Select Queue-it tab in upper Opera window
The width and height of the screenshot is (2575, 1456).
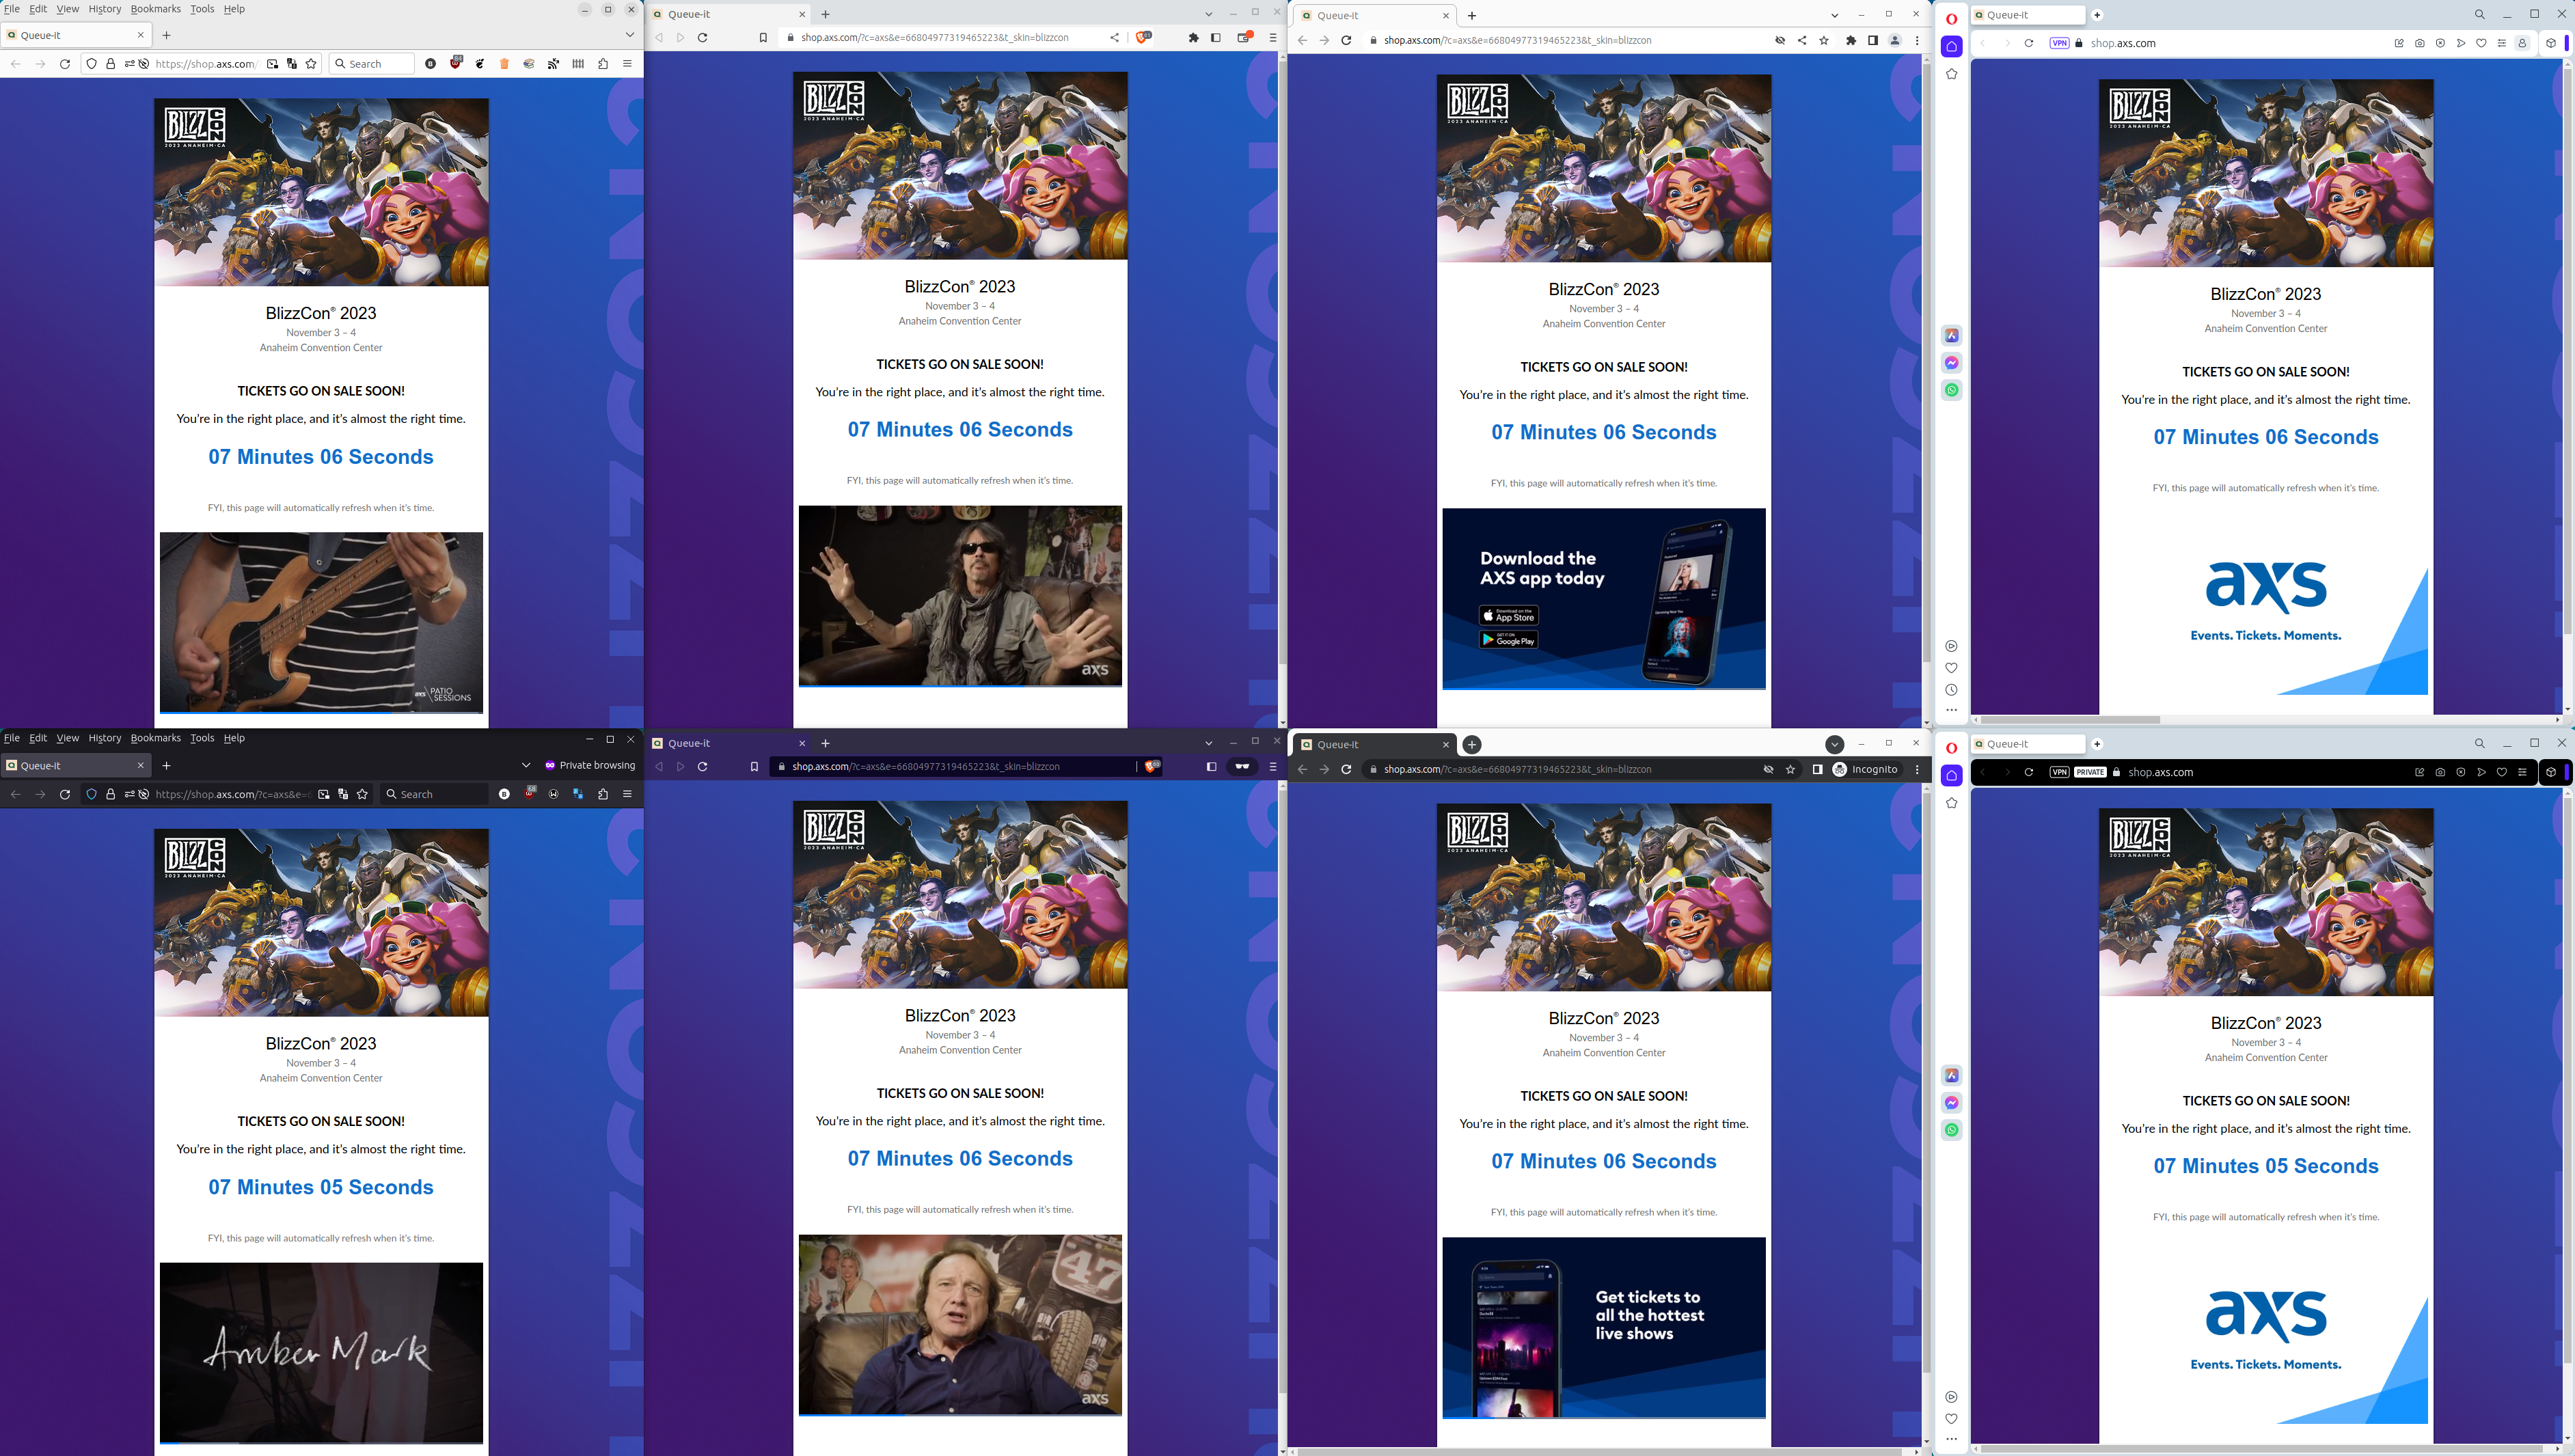click(2029, 15)
